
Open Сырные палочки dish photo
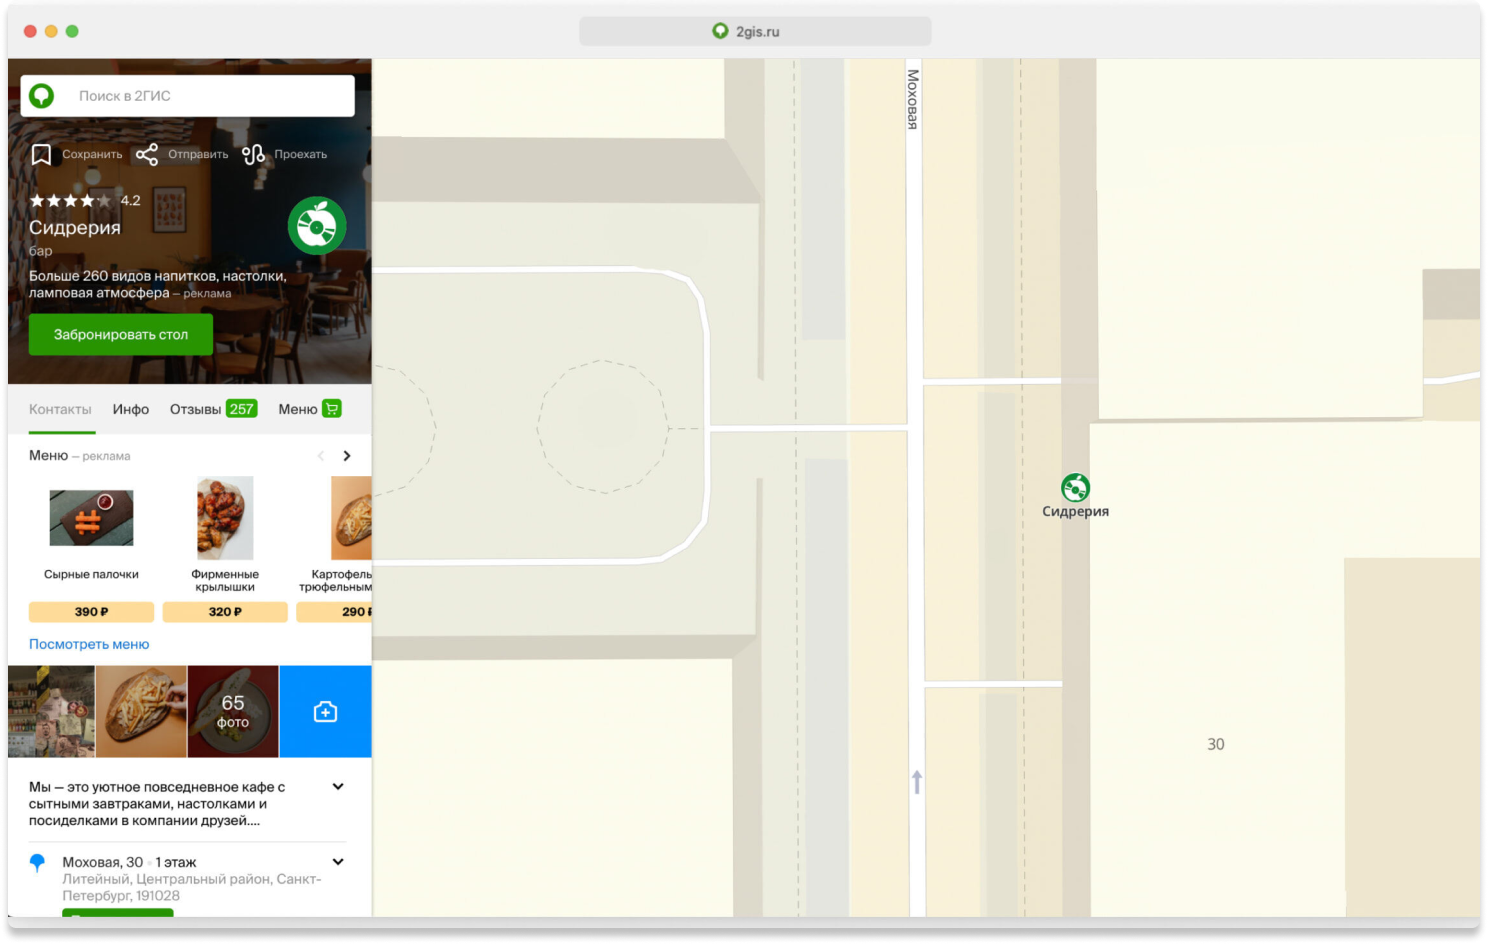pyautogui.click(x=91, y=518)
